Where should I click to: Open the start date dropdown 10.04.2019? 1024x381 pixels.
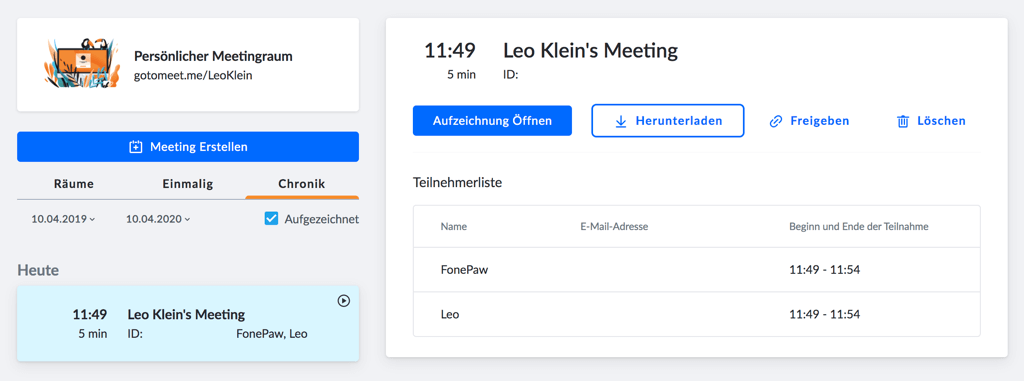pos(63,220)
